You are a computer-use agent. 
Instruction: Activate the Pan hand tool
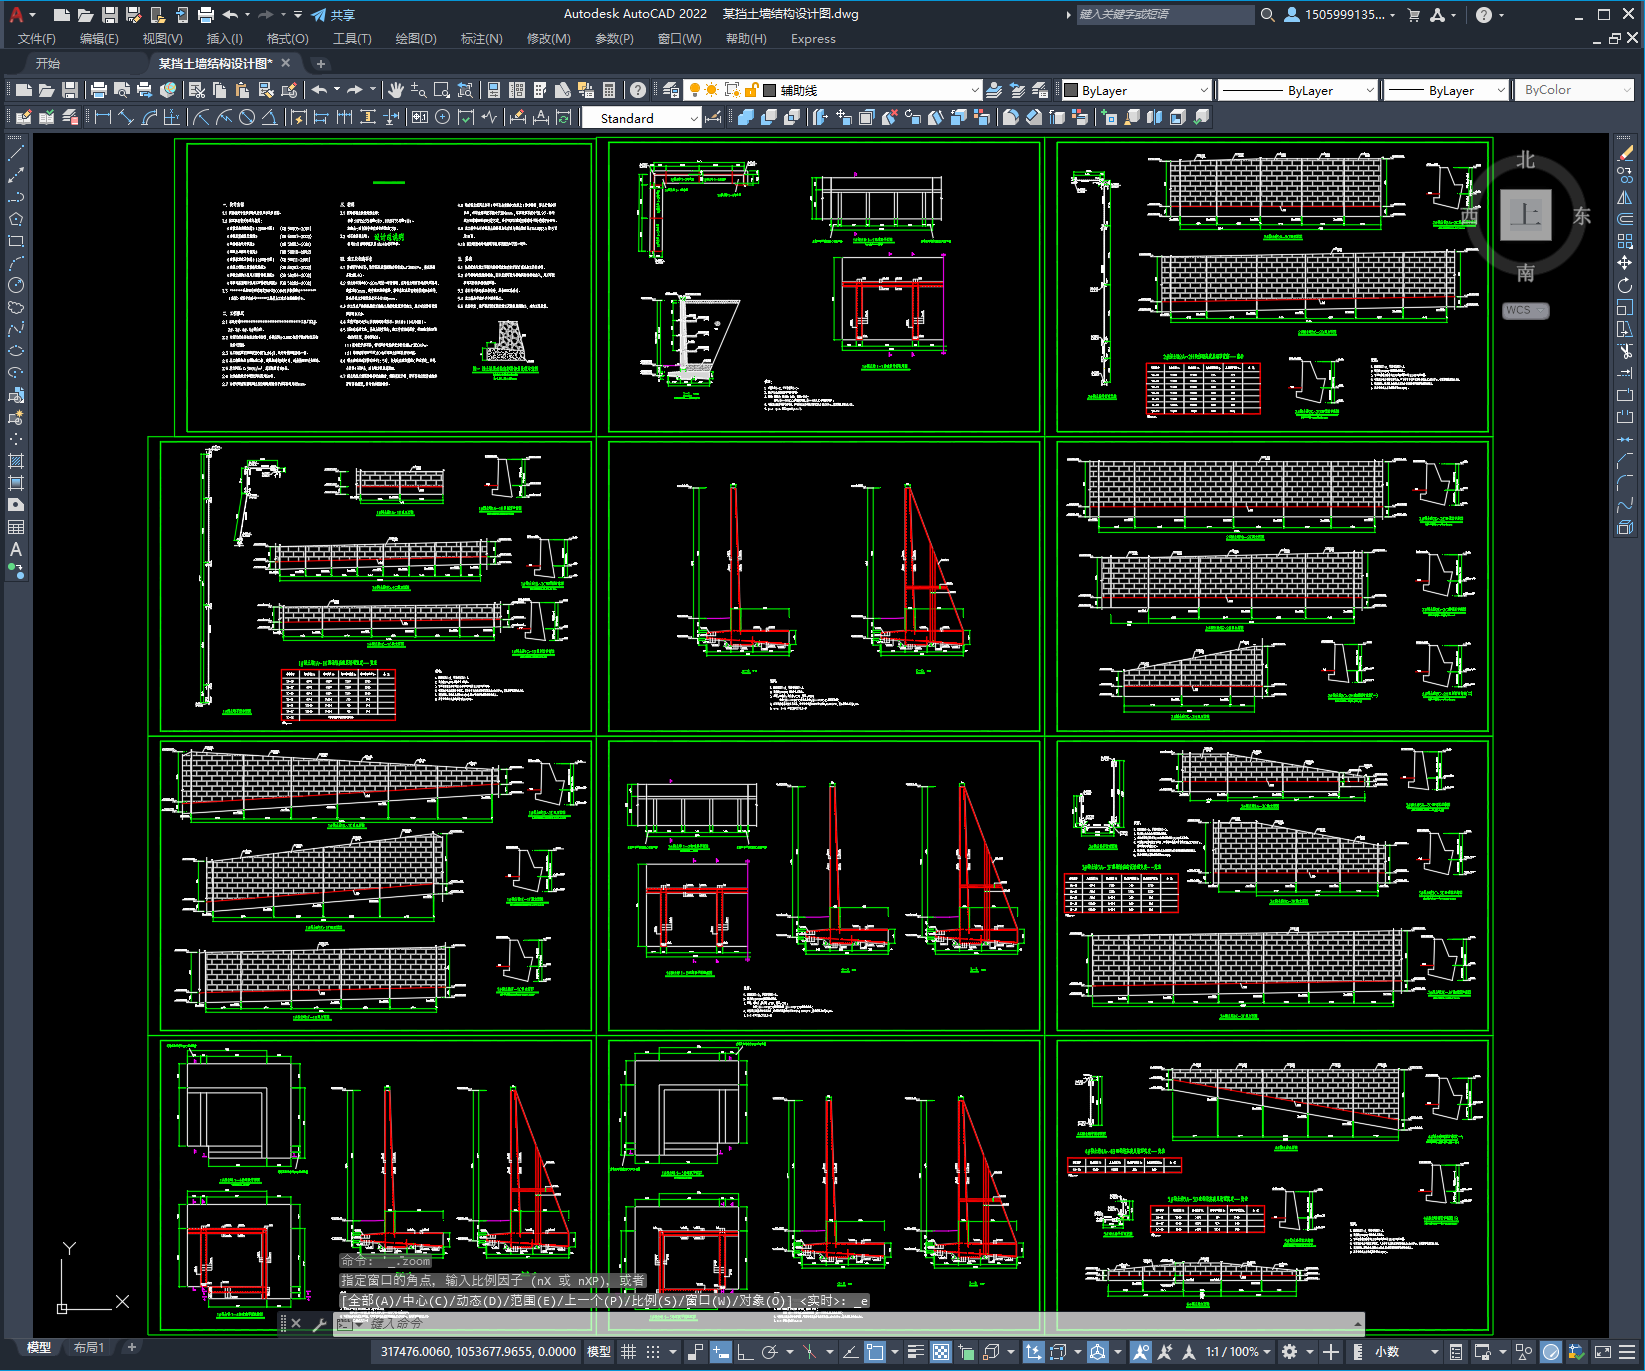click(396, 90)
